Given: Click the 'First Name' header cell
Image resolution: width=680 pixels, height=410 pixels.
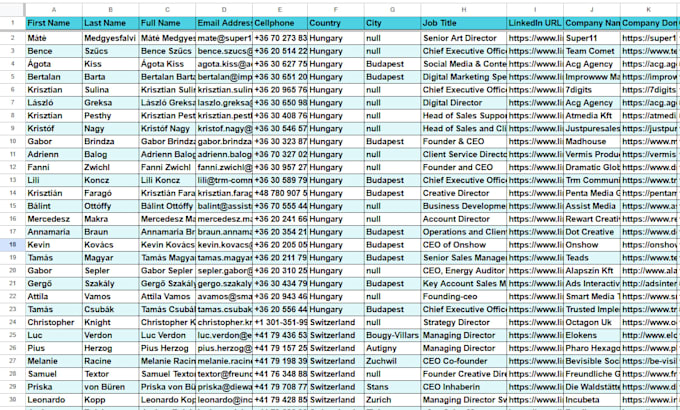Looking at the screenshot, I should tap(54, 23).
